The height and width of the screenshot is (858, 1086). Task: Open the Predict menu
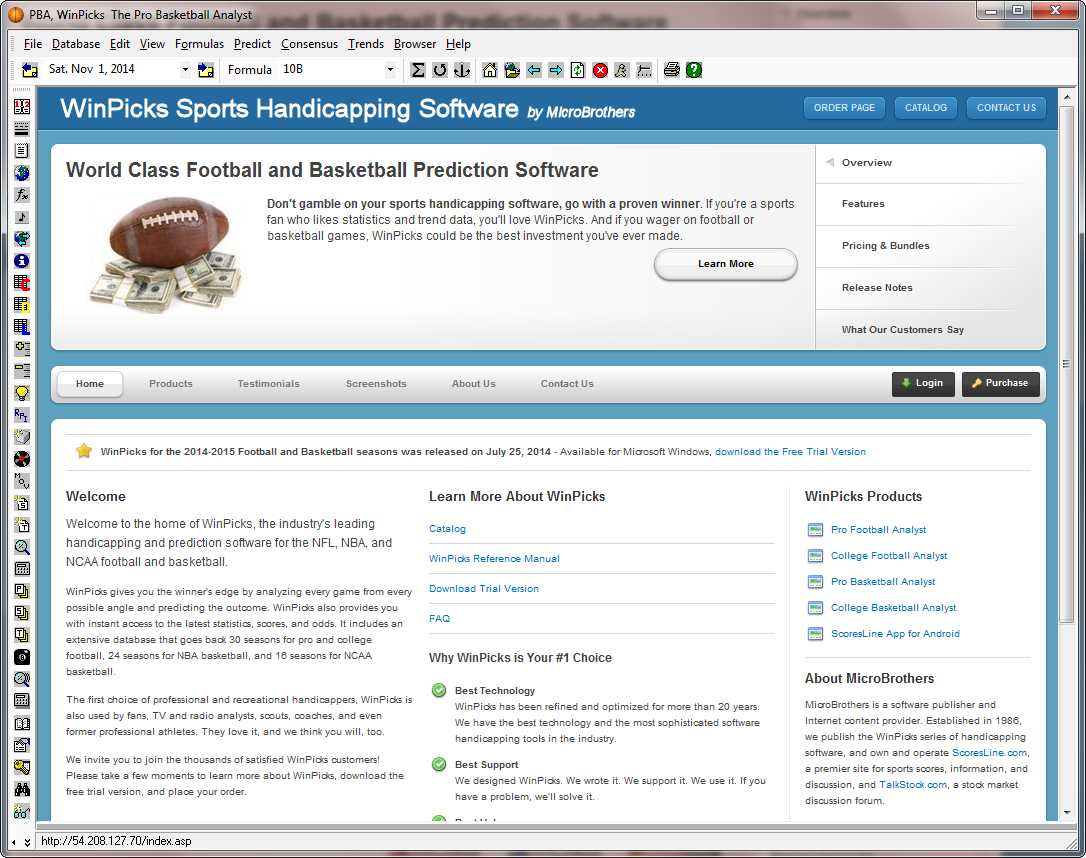[252, 44]
